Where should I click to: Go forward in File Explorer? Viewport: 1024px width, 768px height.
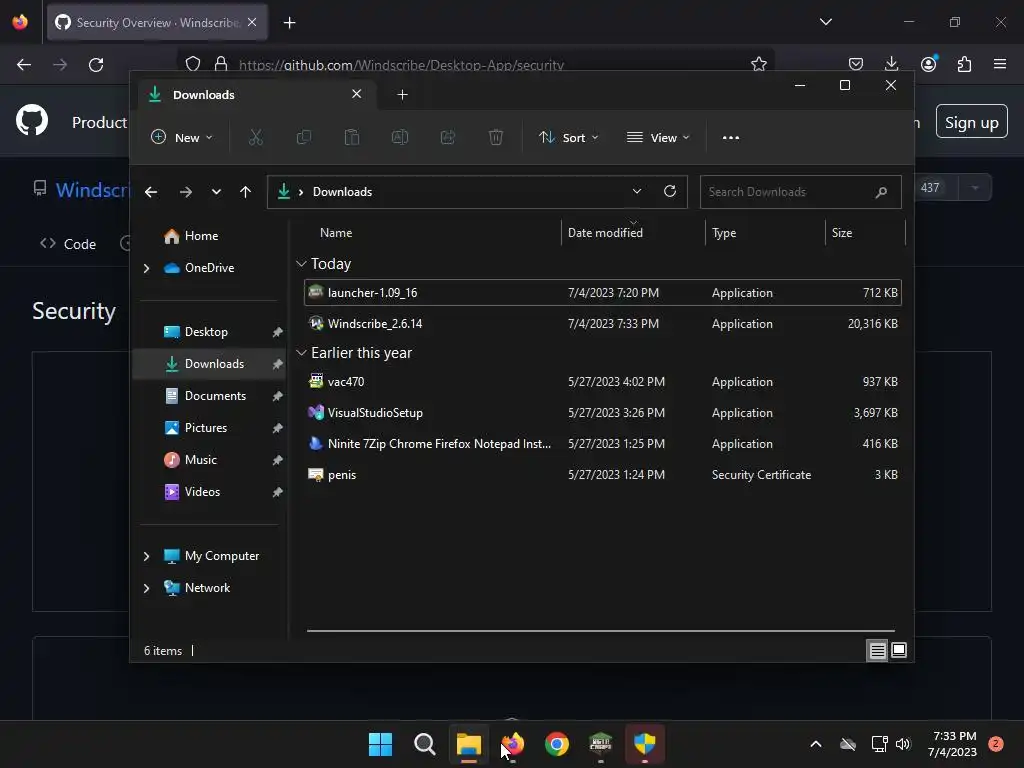pos(185,192)
